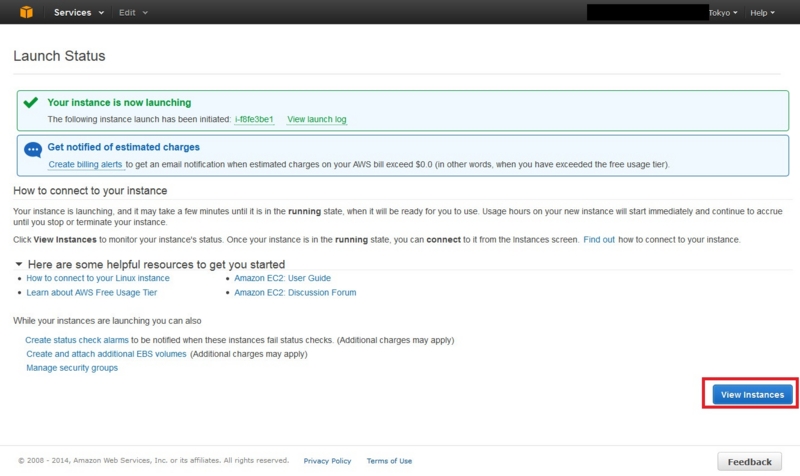Image resolution: width=800 pixels, height=476 pixels.
Task: Click the View Instances button
Action: point(752,394)
